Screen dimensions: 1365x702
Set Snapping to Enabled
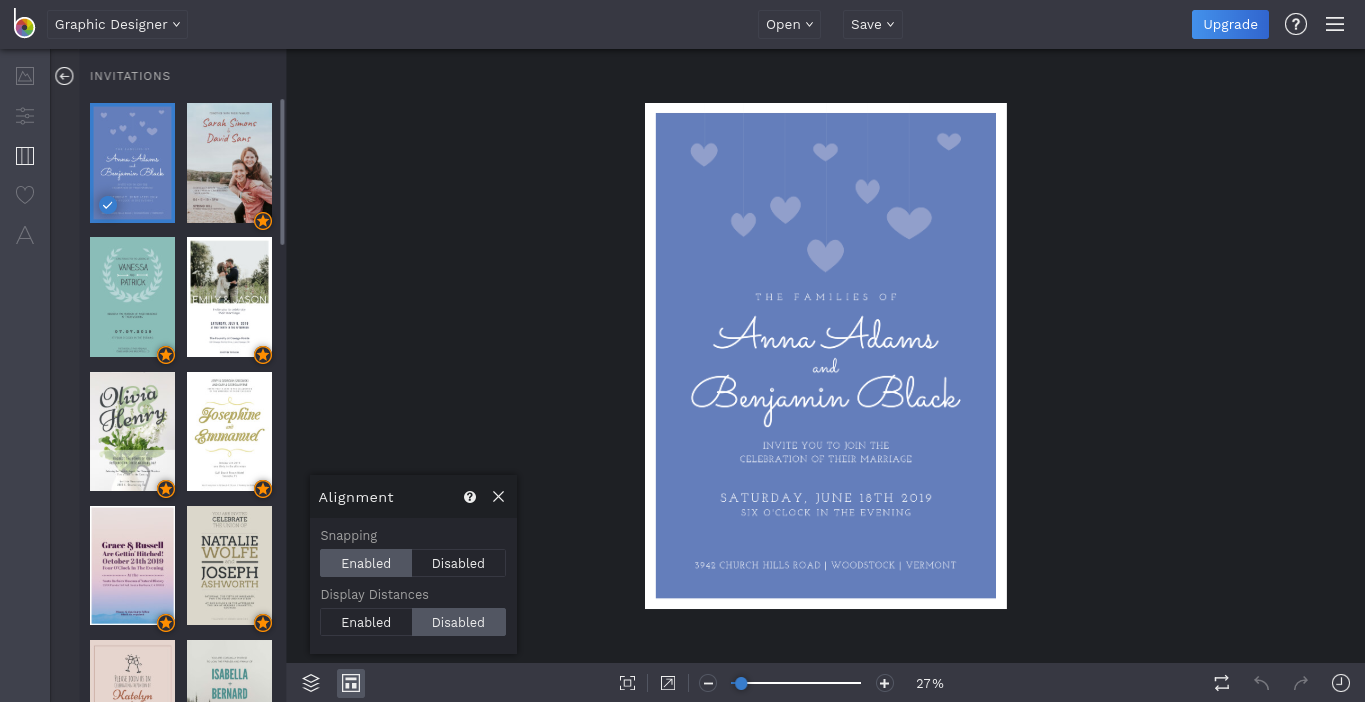point(366,563)
